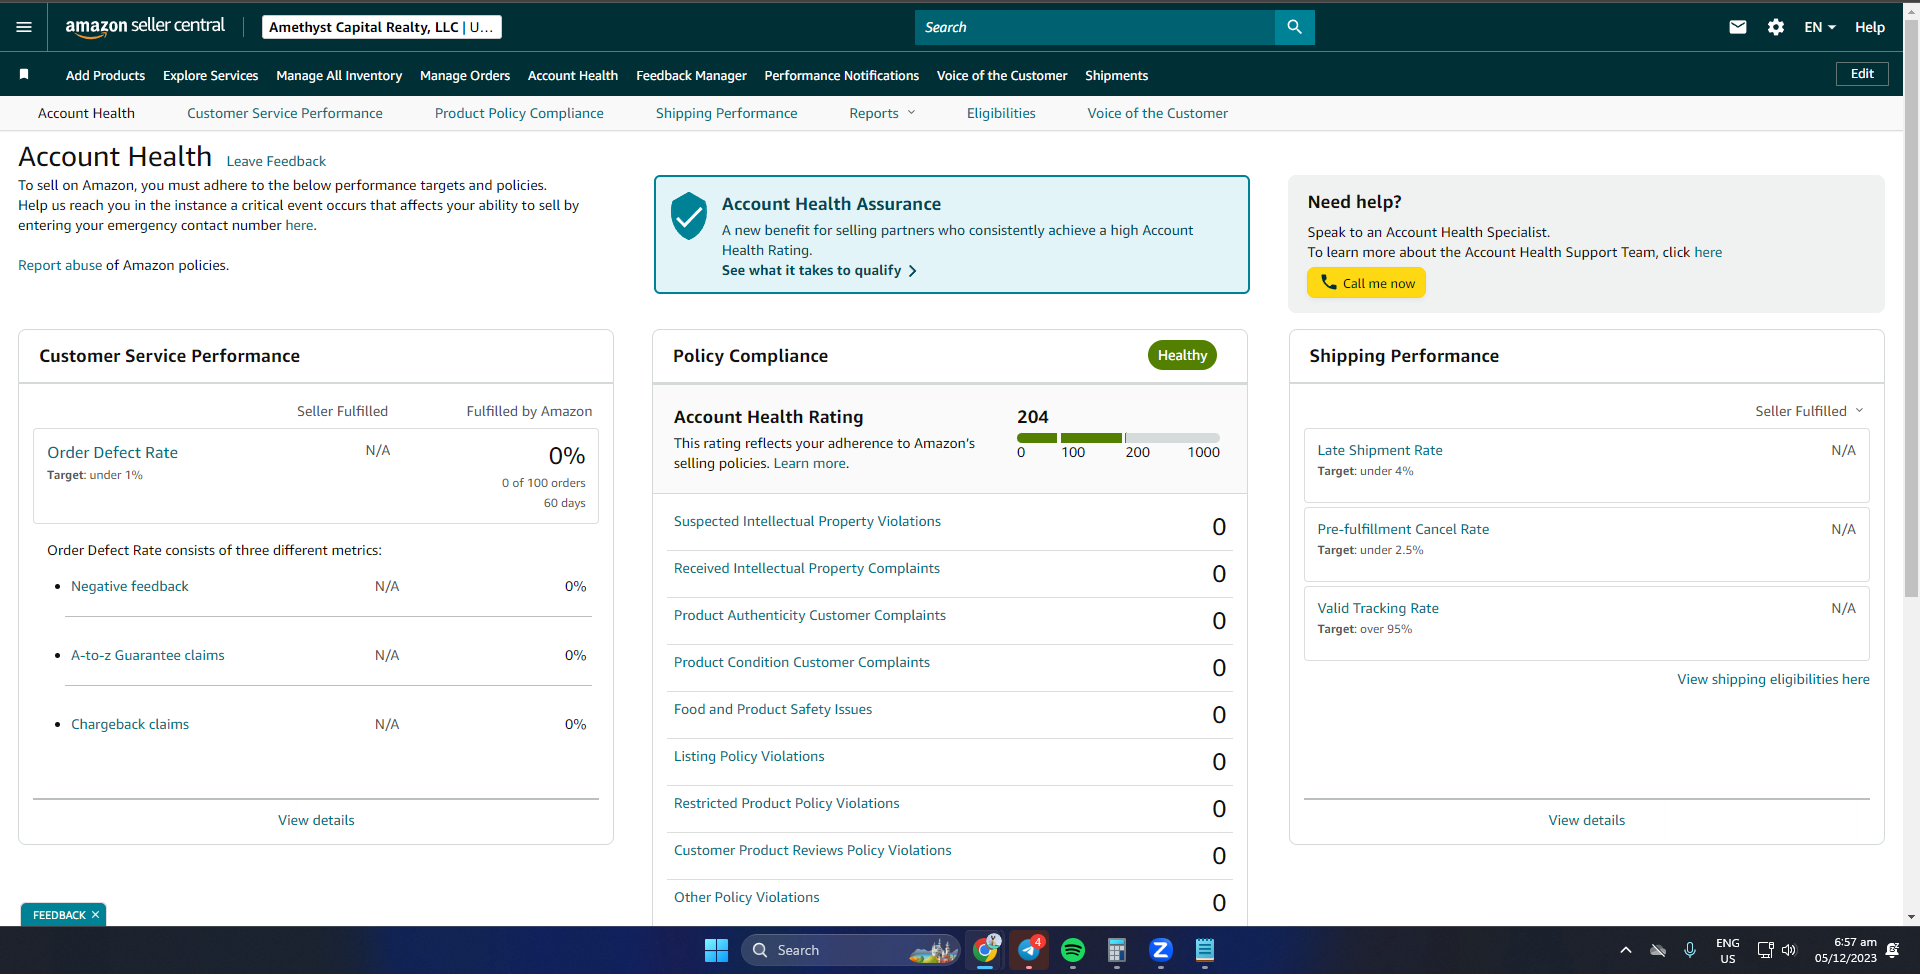Click the cloud sync tray icon
Screen dimensions: 1920x974
click(x=1658, y=950)
